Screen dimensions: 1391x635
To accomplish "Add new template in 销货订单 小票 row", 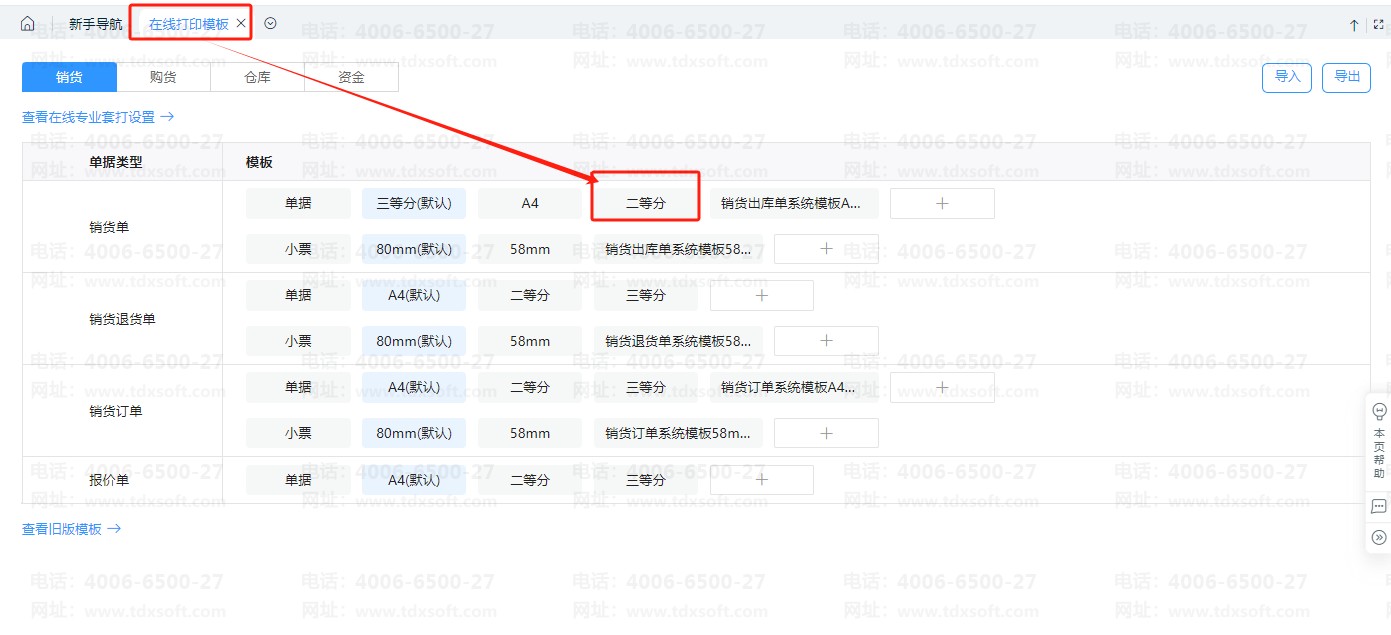I will coord(826,433).
